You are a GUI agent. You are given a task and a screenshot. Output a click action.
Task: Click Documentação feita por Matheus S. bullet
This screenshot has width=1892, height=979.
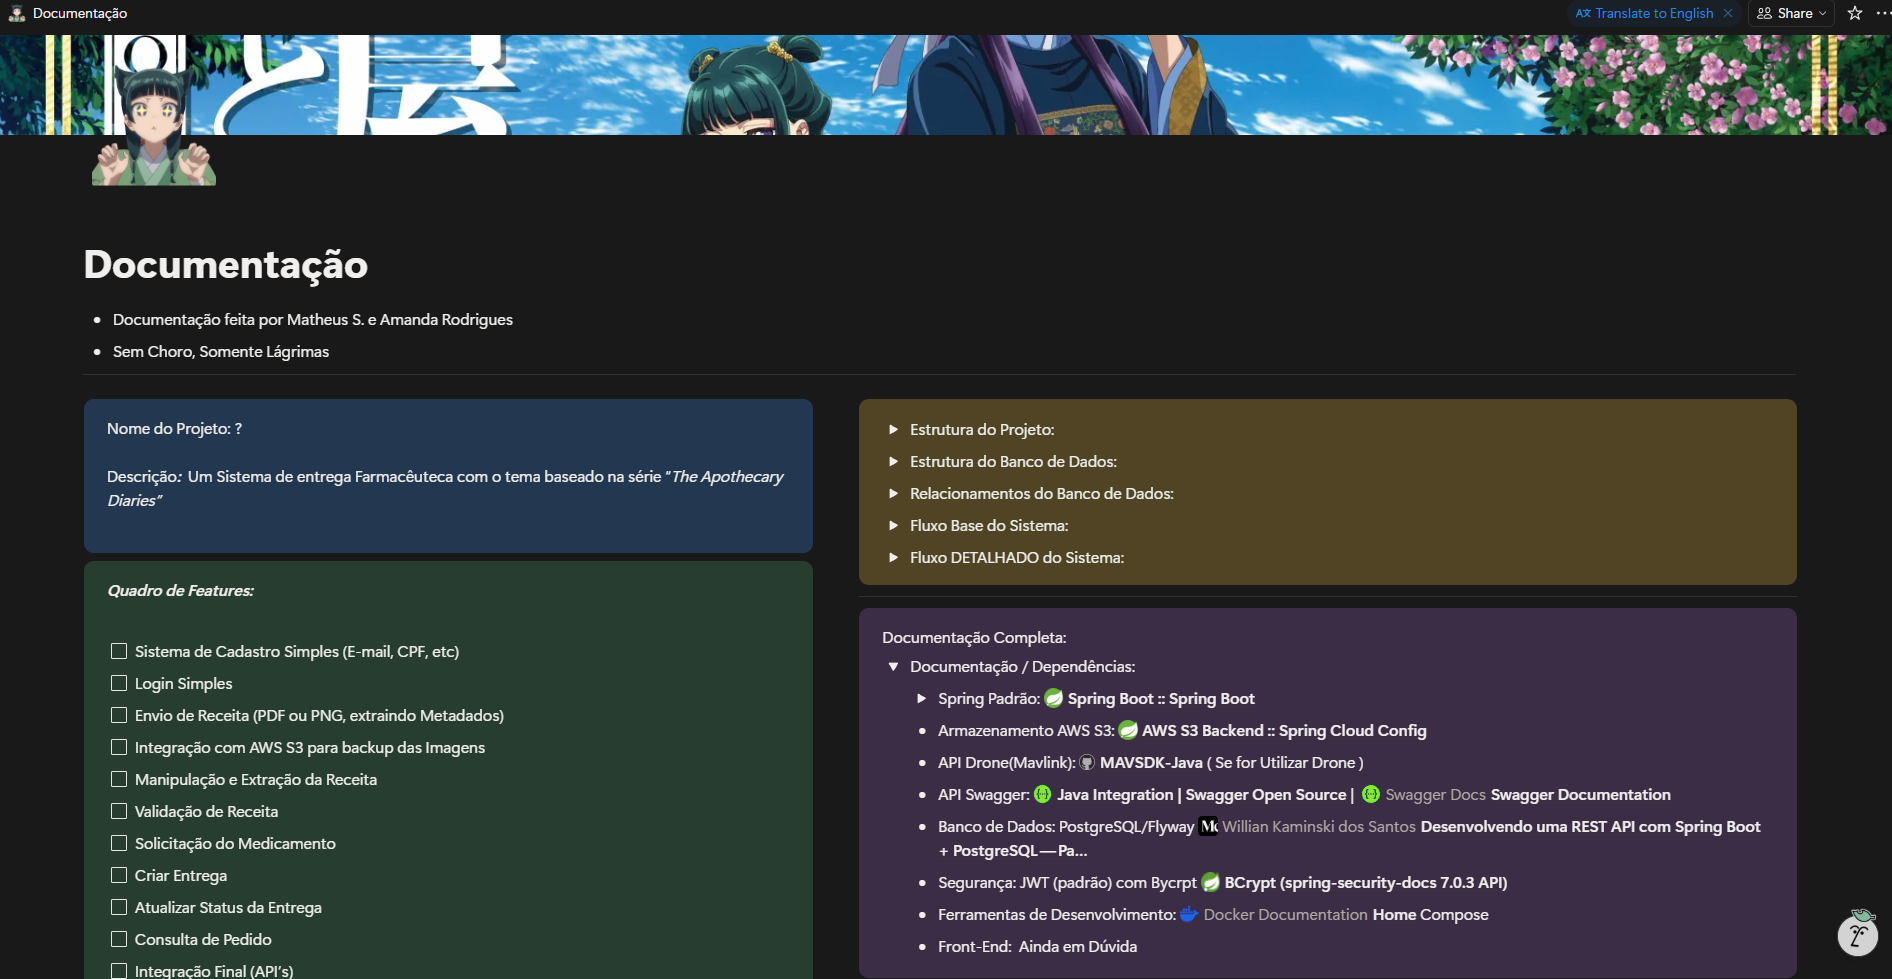[313, 319]
